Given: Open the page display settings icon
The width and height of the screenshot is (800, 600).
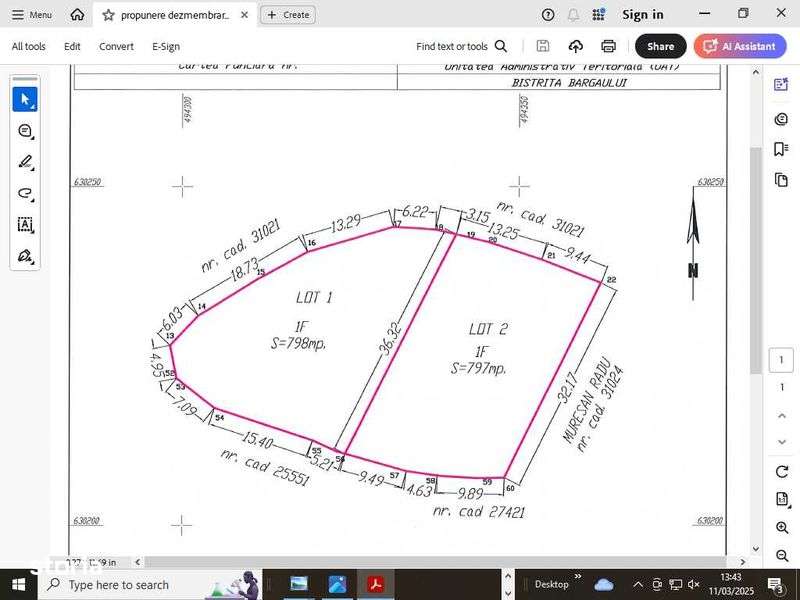Looking at the screenshot, I should [x=782, y=499].
